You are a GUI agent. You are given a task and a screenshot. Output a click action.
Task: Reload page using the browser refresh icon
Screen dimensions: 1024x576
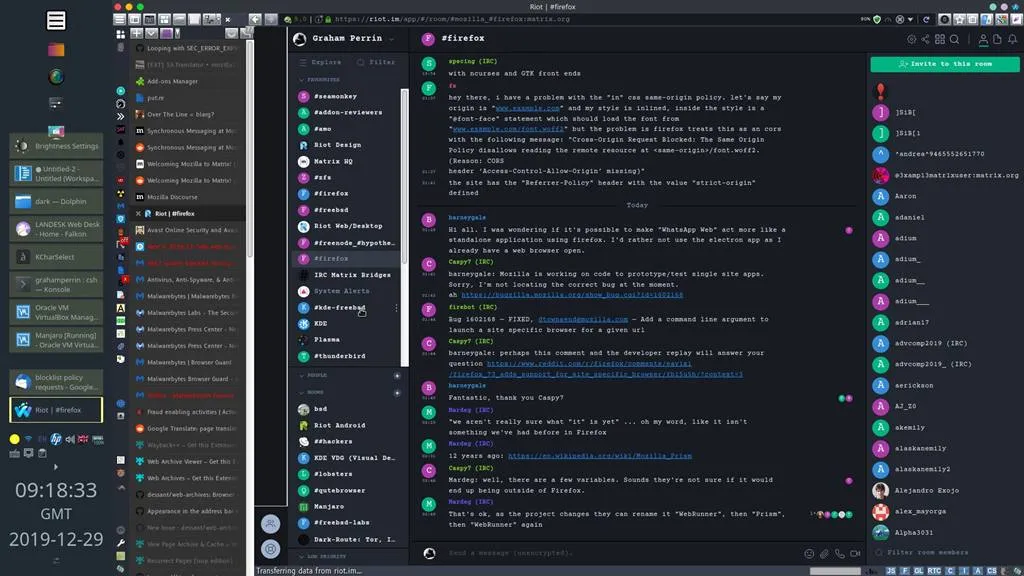pos(926,20)
